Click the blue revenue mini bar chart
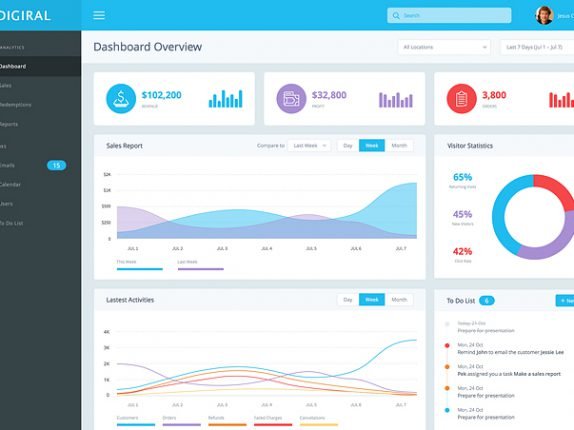 [x=226, y=98]
